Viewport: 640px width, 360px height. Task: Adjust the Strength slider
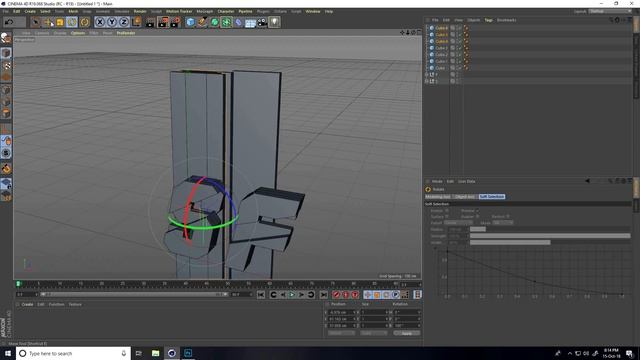click(550, 236)
